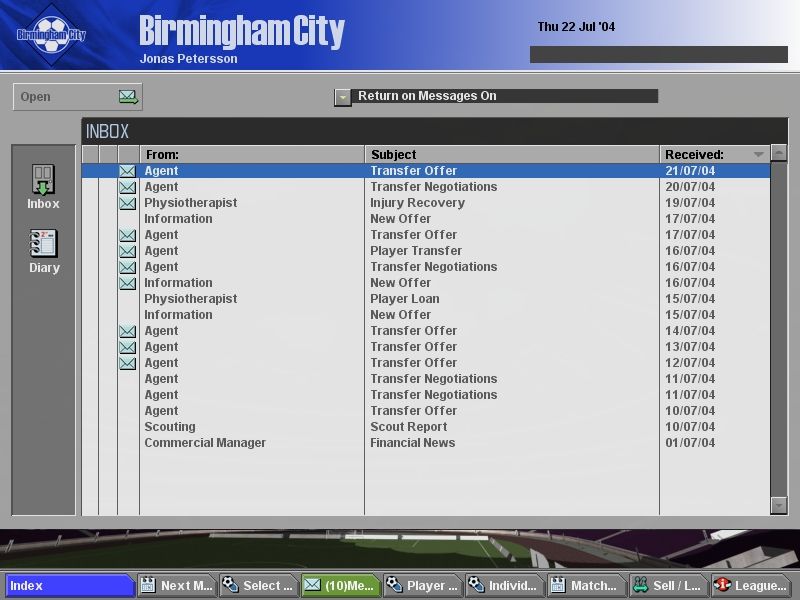Viewport: 800px width, 600px height.
Task: Click envelope icon of 12/07/04 Transfer Offer
Action: point(127,363)
